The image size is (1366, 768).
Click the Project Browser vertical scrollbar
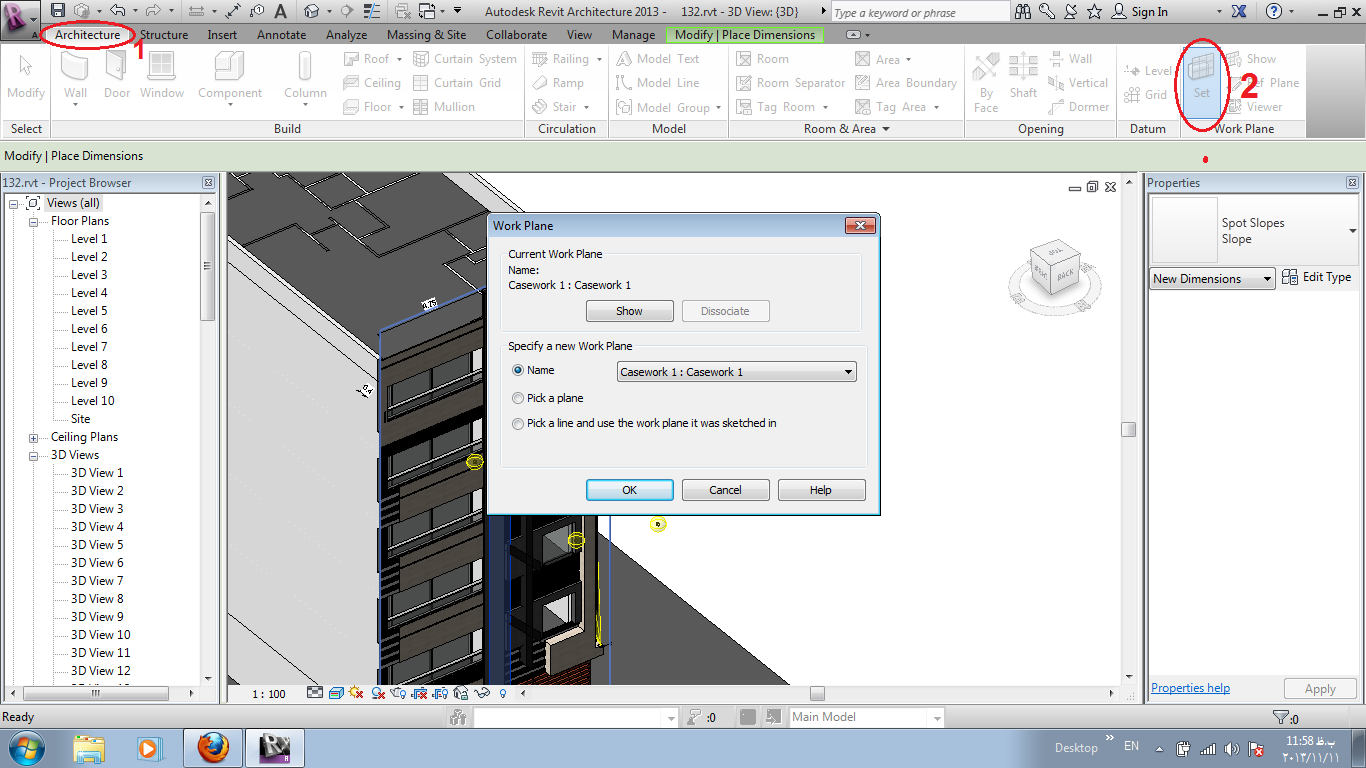(x=208, y=438)
